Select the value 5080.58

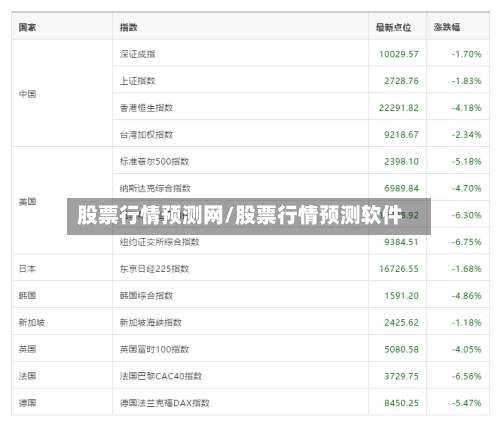pos(401,349)
